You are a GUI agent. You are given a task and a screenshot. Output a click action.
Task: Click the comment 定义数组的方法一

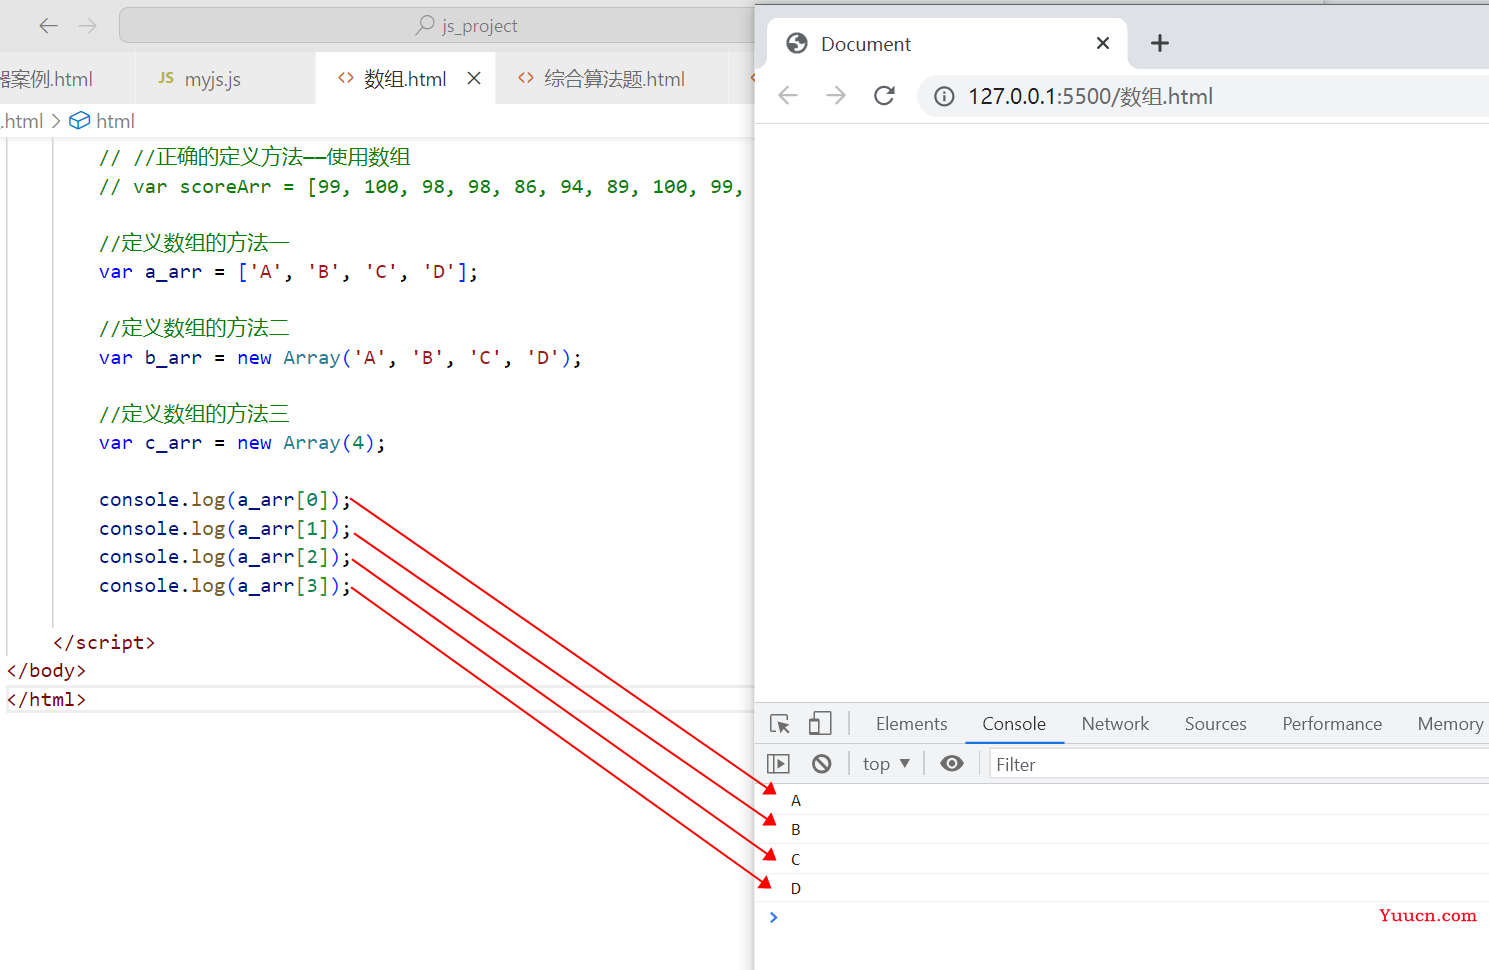click(x=194, y=243)
